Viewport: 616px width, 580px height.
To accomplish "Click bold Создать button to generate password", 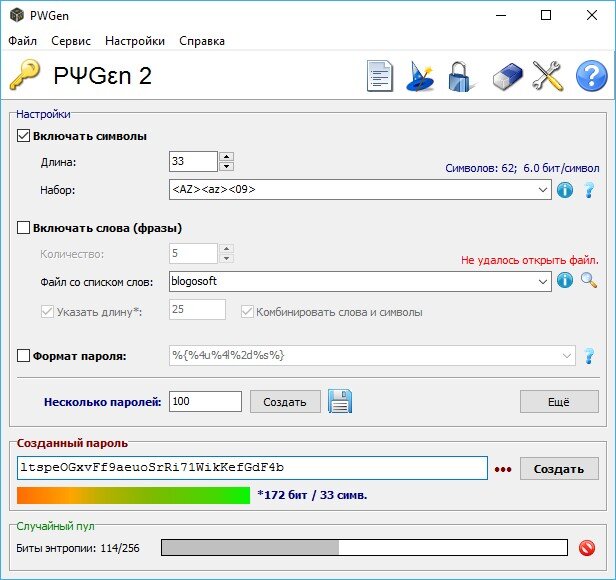I will pyautogui.click(x=559, y=468).
